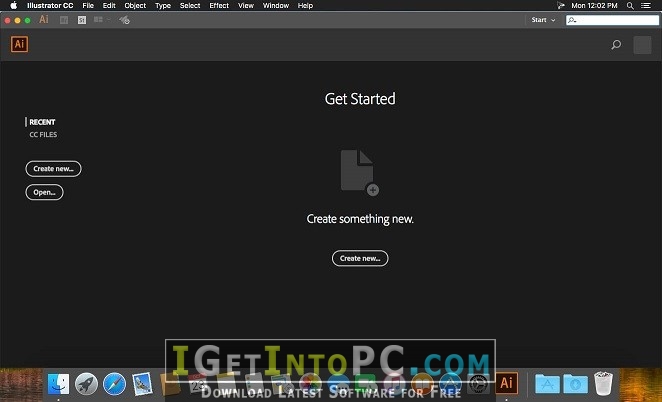Open Finder from the dock
This screenshot has width=662, height=402.
pyautogui.click(x=58, y=383)
